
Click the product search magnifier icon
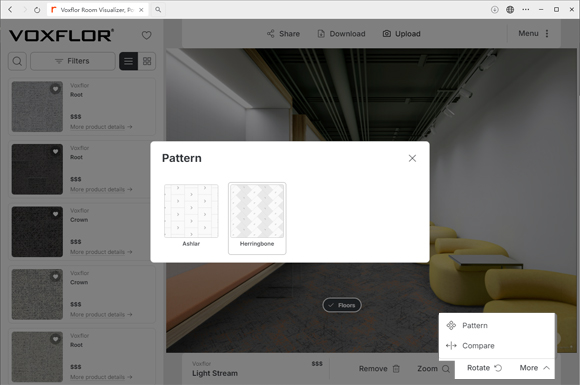pos(17,61)
